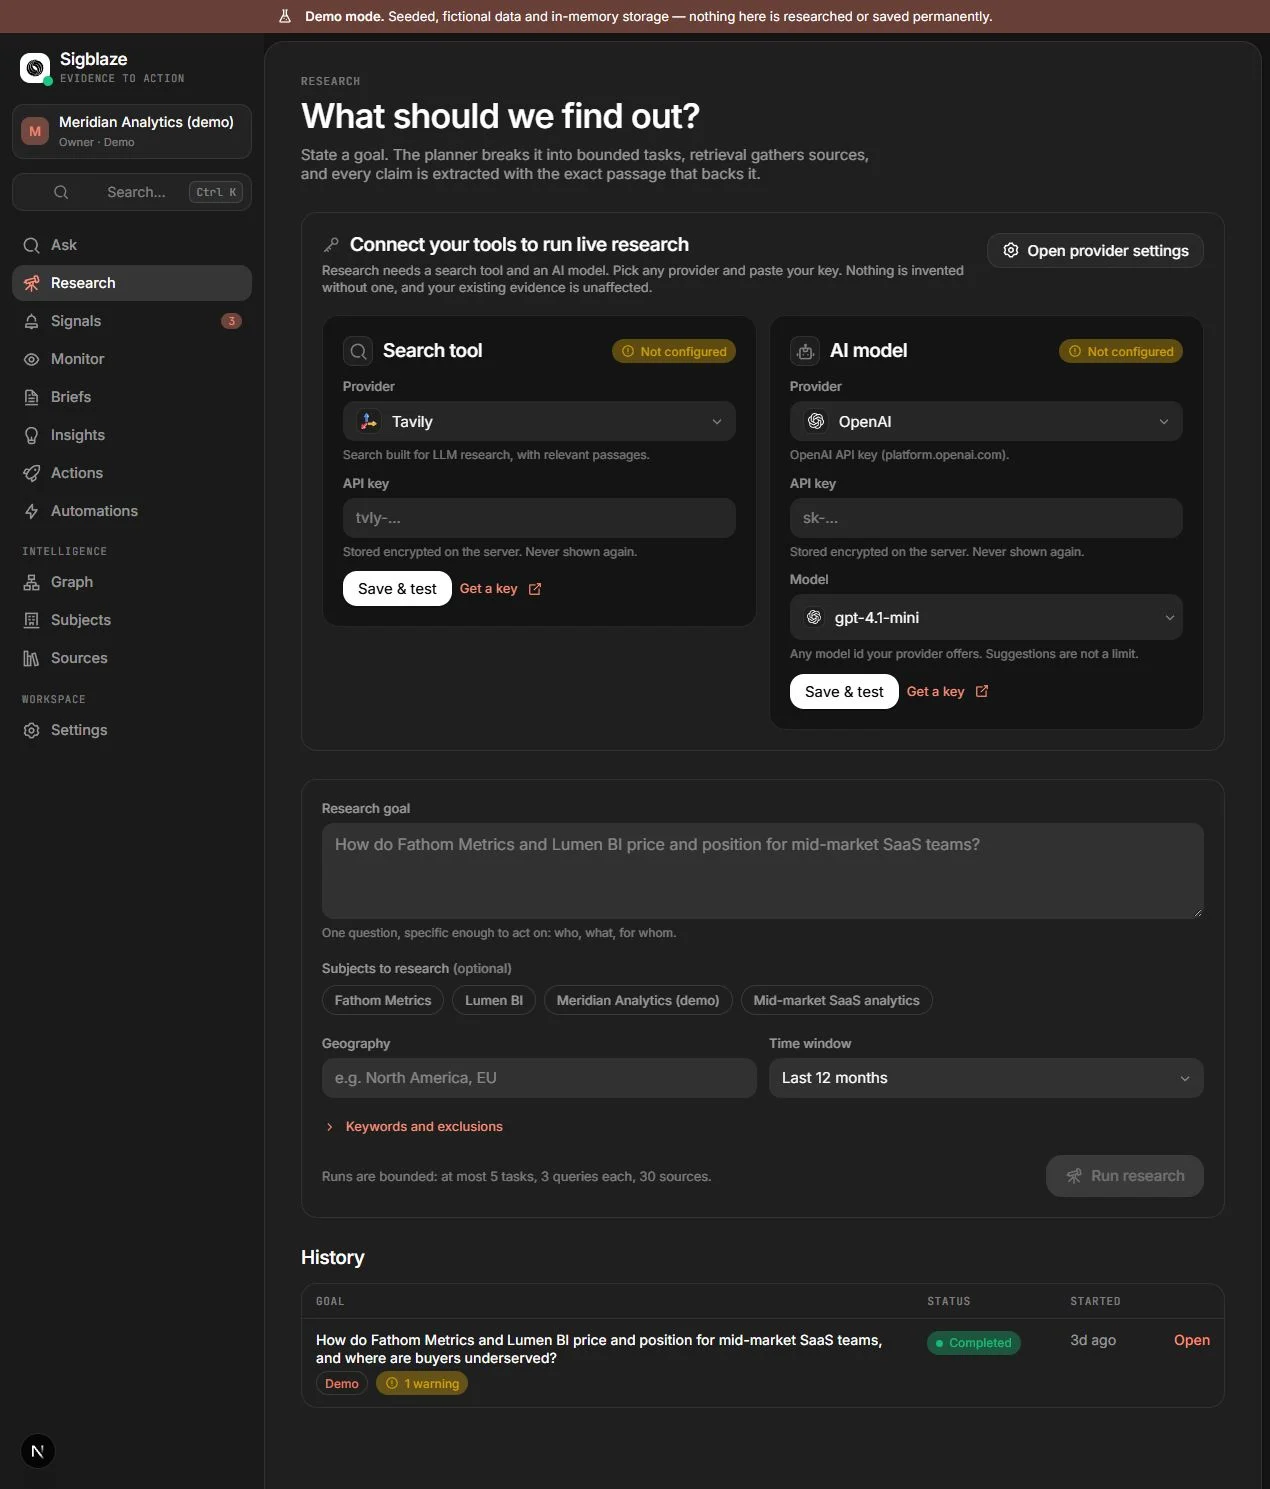Click the Run research button
1270x1489 pixels.
tap(1125, 1176)
